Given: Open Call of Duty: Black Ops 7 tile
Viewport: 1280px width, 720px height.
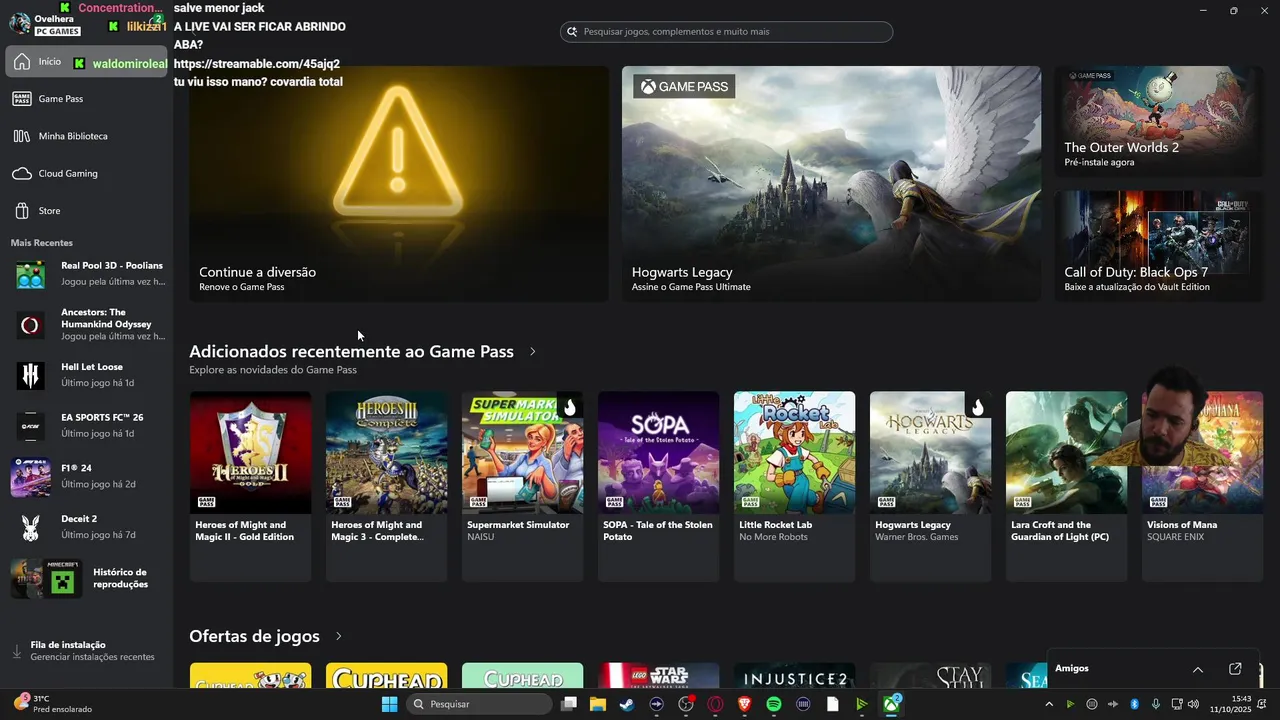Looking at the screenshot, I should tap(1159, 246).
